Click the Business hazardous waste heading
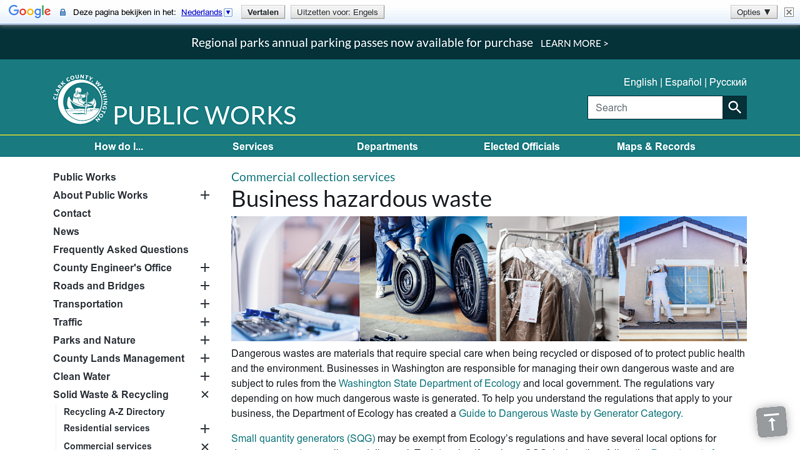This screenshot has width=800, height=450. 361,199
